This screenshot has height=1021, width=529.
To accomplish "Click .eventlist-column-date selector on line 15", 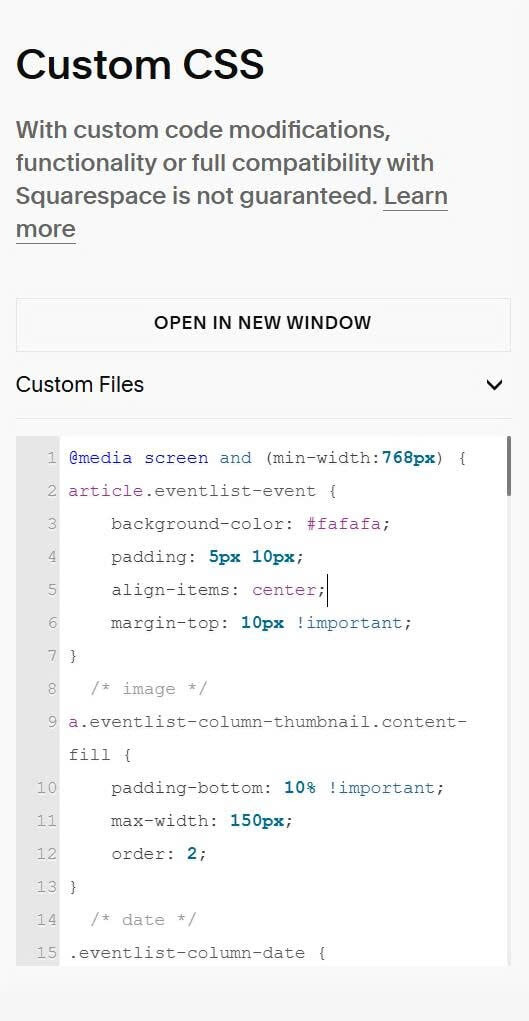I will [187, 953].
